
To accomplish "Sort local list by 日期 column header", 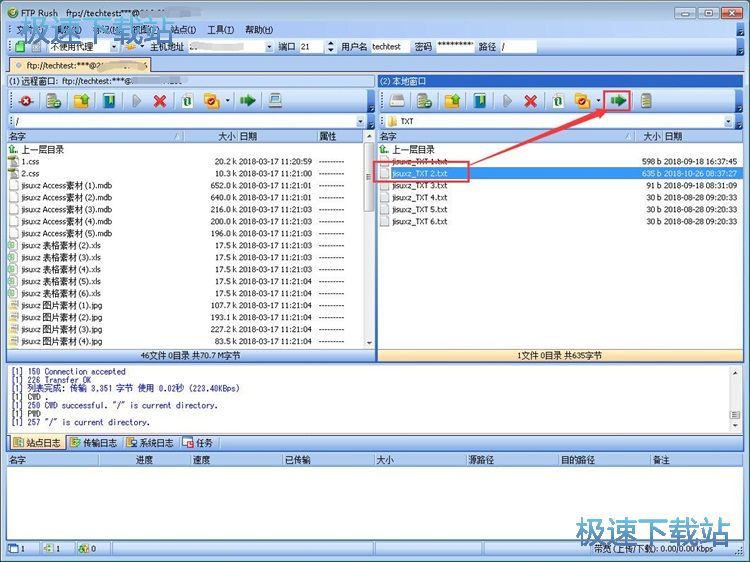I will tap(701, 136).
